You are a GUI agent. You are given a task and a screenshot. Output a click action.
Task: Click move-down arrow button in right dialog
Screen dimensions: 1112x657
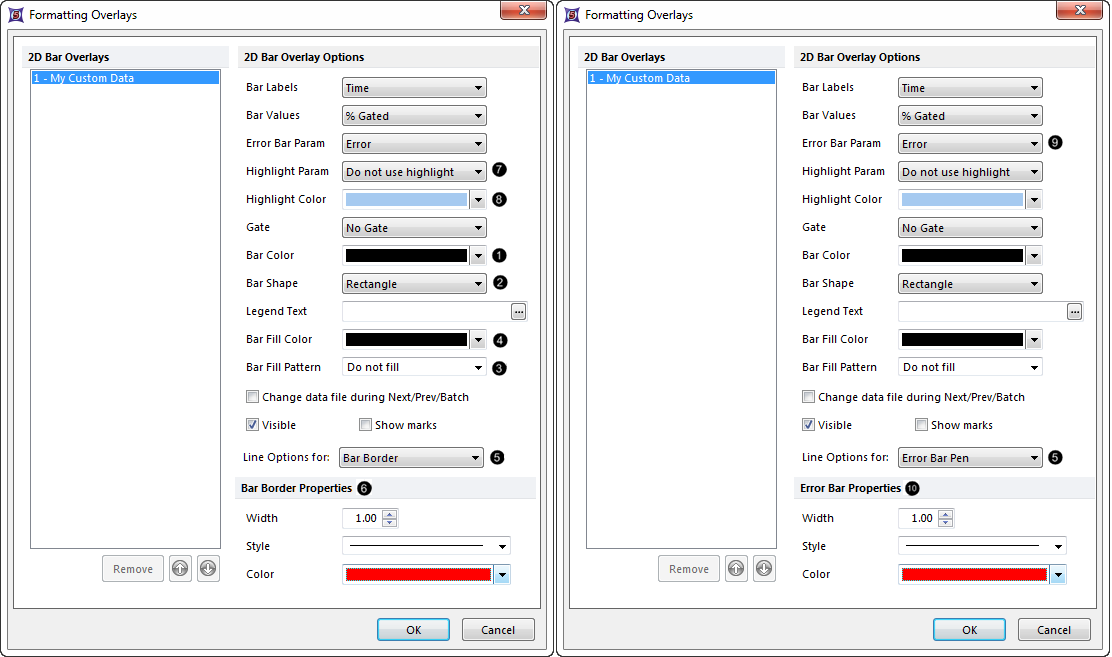click(x=764, y=569)
